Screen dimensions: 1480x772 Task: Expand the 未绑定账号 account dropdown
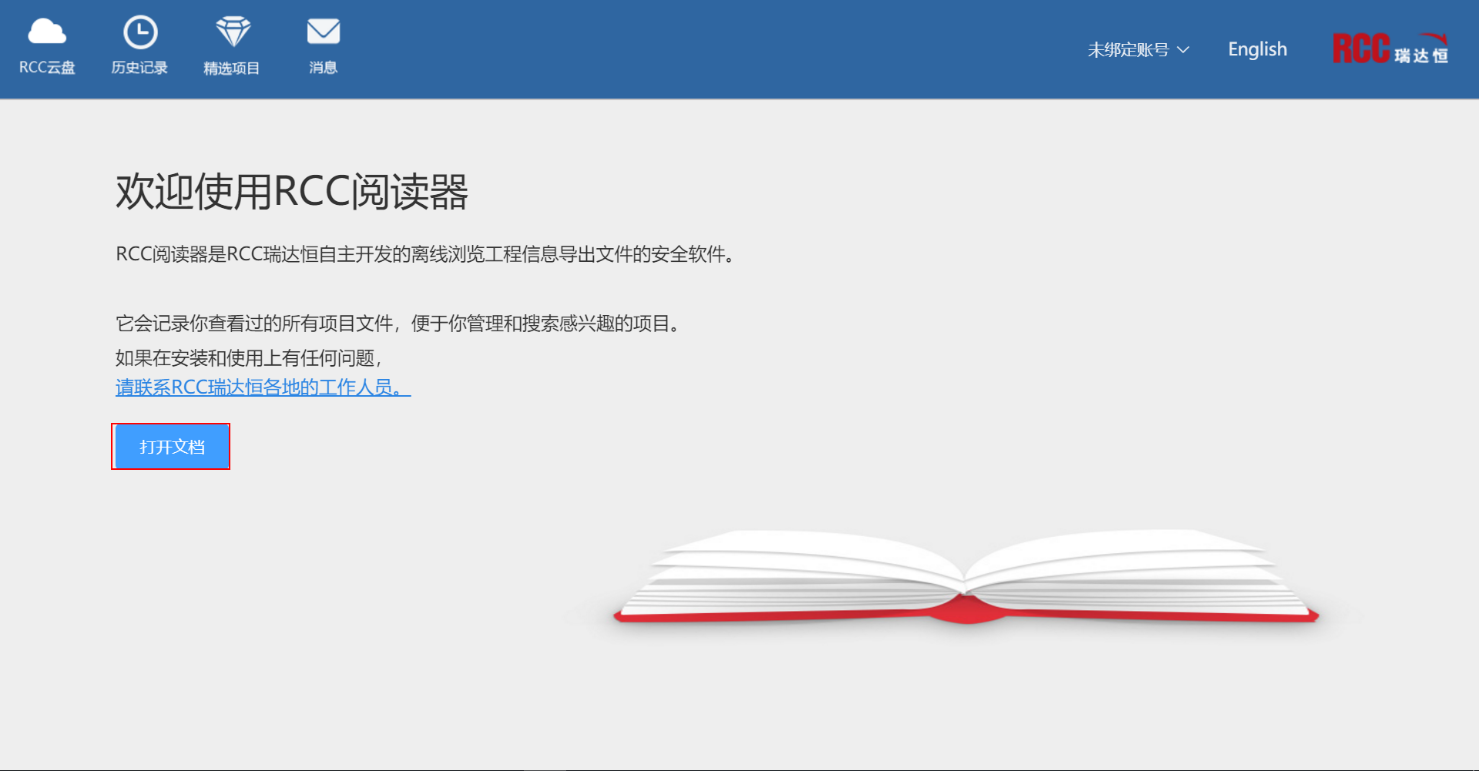(1138, 50)
